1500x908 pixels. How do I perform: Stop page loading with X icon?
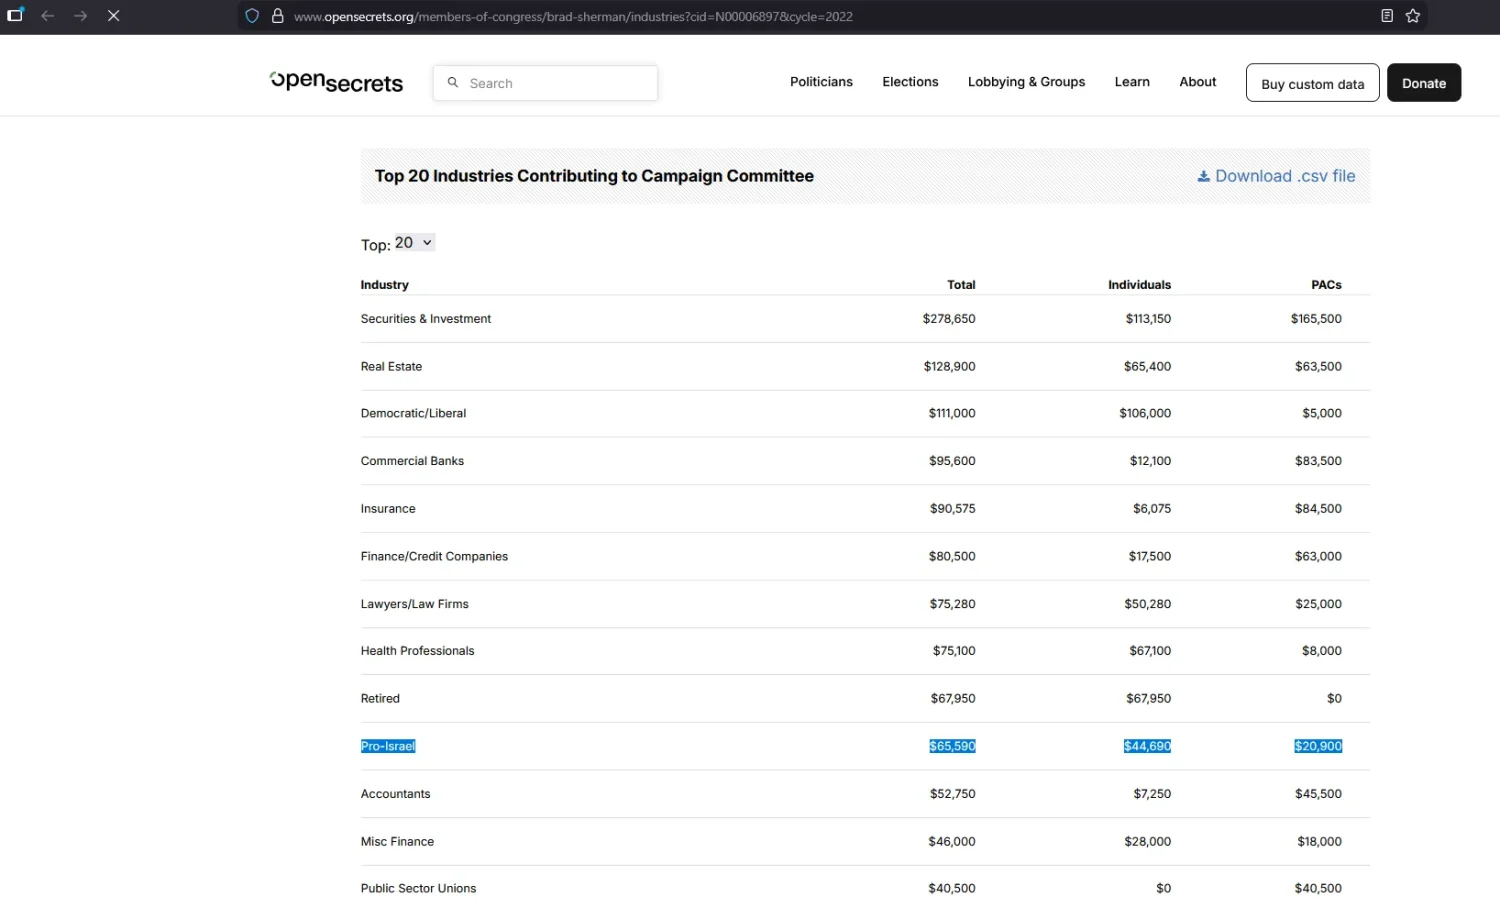coord(114,16)
